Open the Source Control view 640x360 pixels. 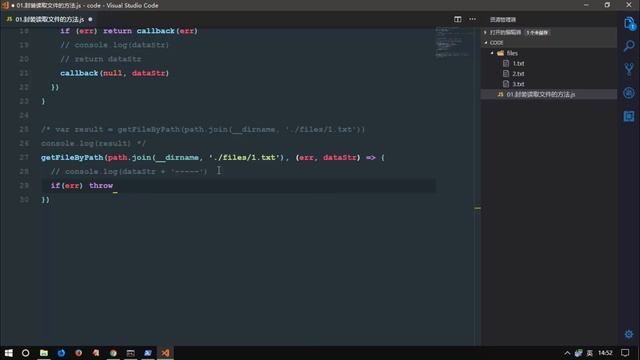click(x=629, y=69)
